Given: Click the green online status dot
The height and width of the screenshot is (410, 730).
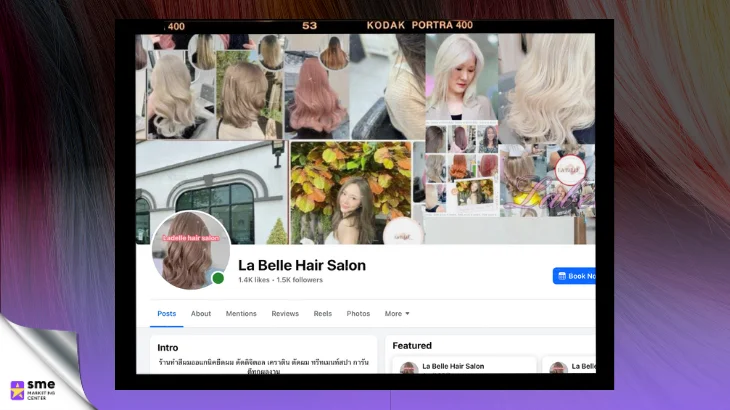Looking at the screenshot, I should (218, 278).
